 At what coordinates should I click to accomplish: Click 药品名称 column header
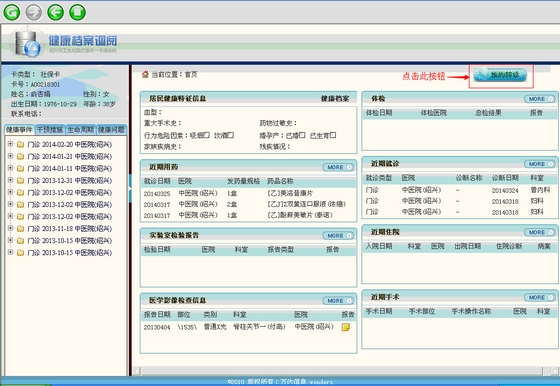pyautogui.click(x=280, y=181)
